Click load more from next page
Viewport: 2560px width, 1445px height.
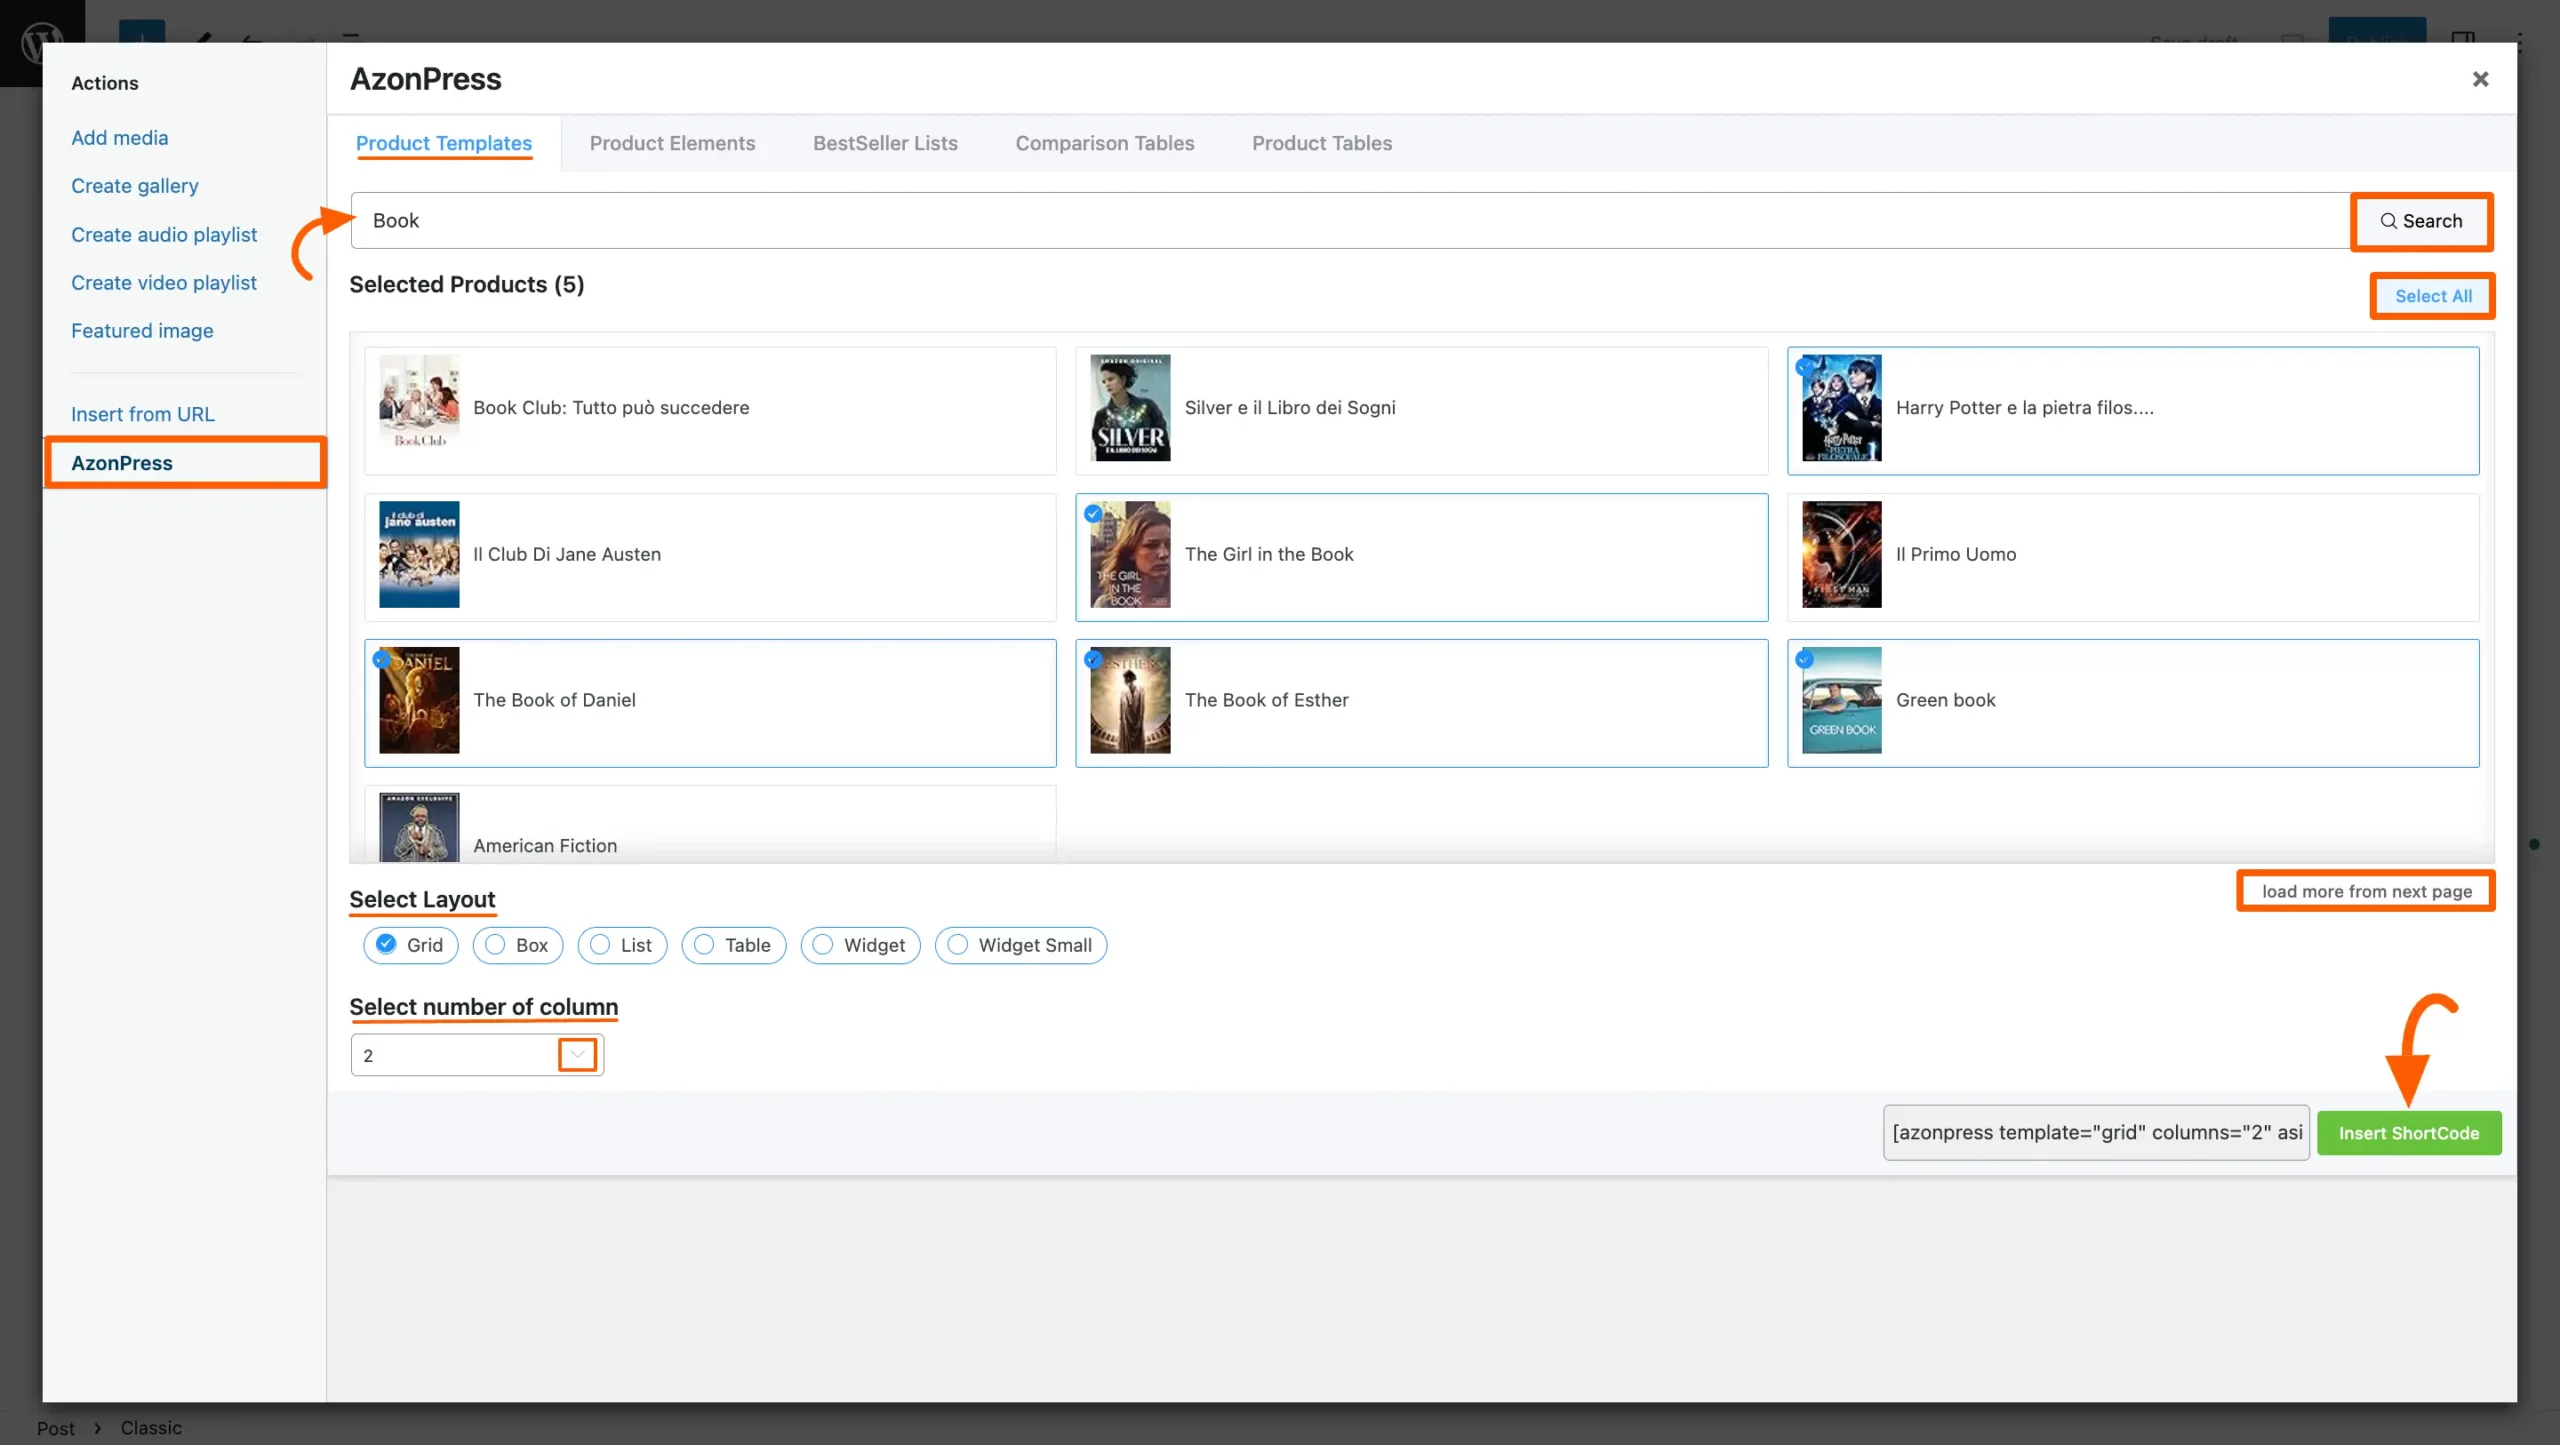pos(2365,890)
